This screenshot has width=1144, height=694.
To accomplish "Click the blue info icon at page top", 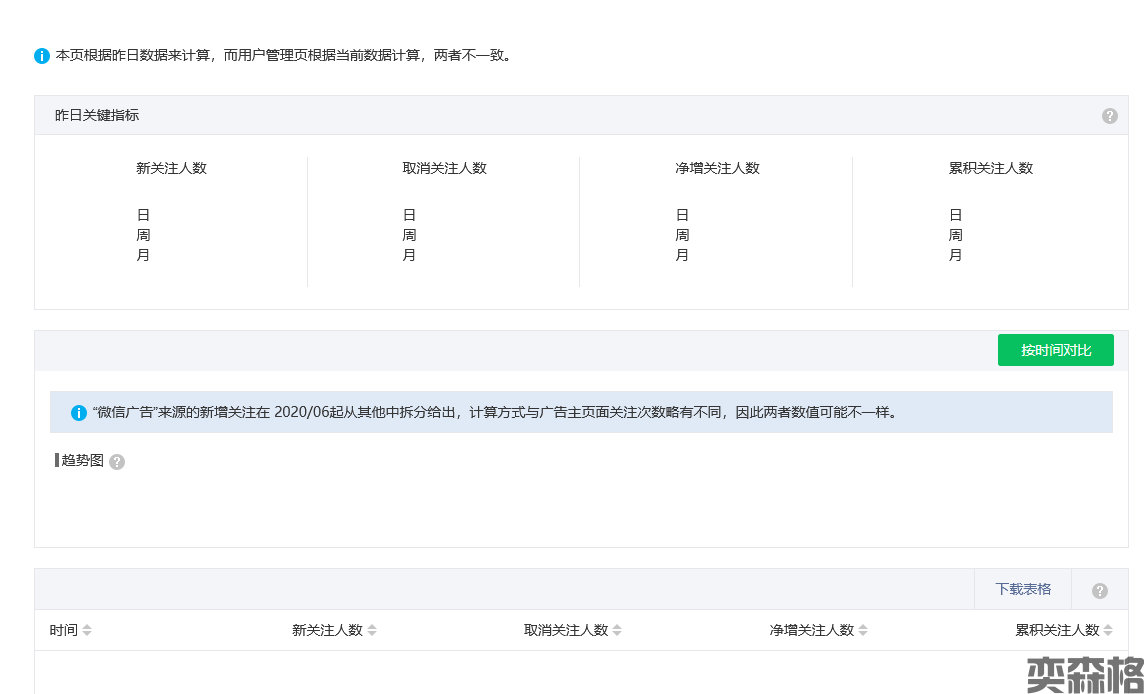I will (x=42, y=56).
